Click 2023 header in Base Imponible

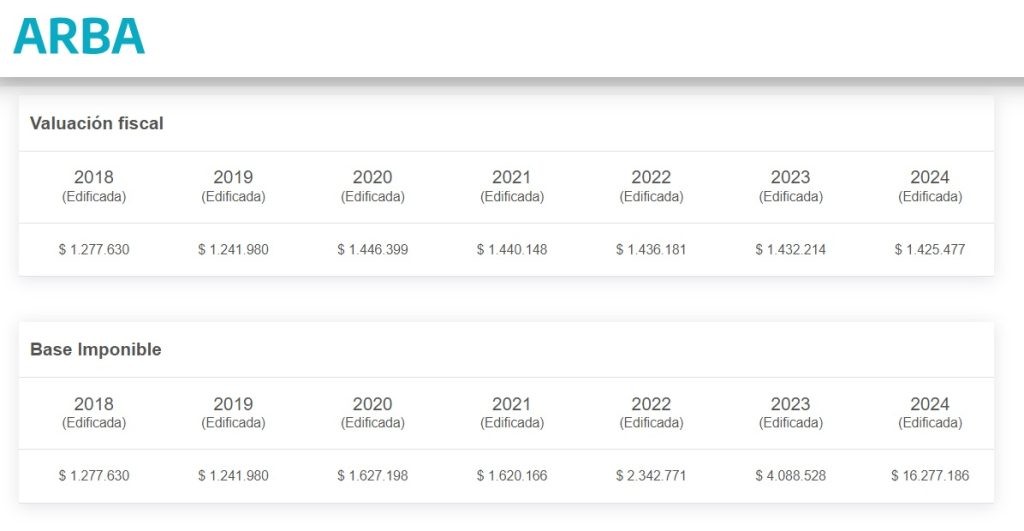(791, 412)
